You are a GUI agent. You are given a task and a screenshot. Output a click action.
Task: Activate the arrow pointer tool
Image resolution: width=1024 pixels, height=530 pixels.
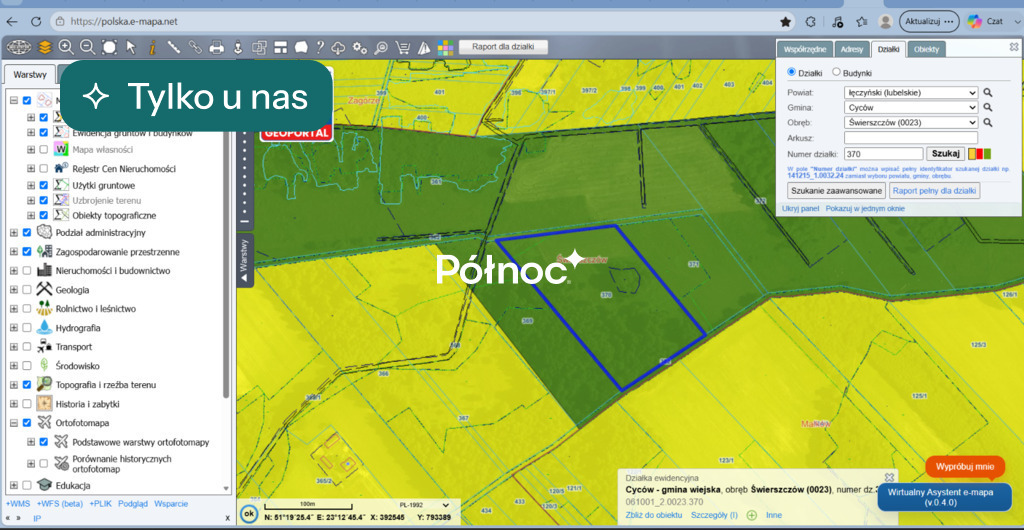(131, 47)
